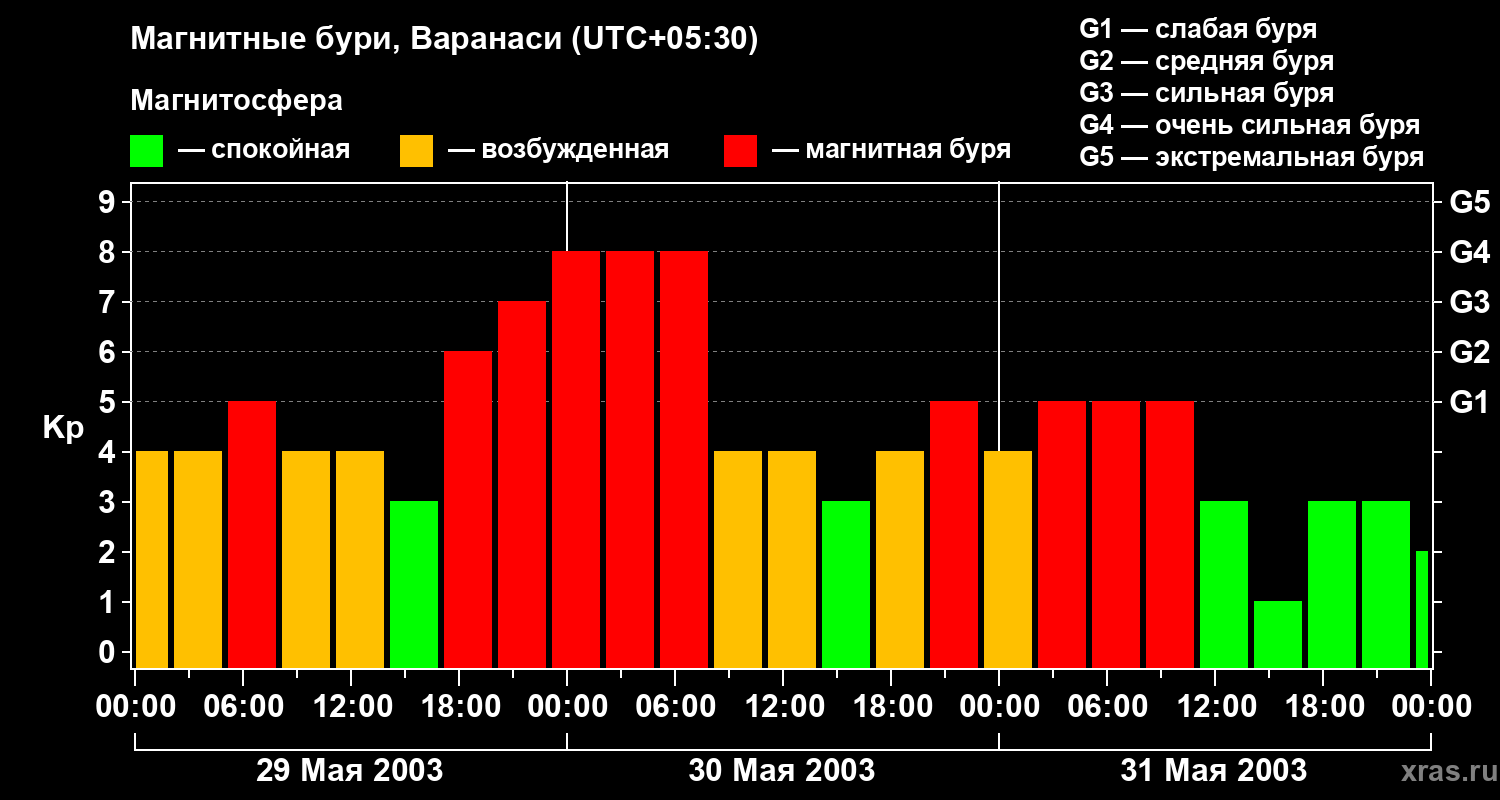Click the 'G2 — средняя буря' legend line
Screen dimensions: 1500x800
point(1206,61)
